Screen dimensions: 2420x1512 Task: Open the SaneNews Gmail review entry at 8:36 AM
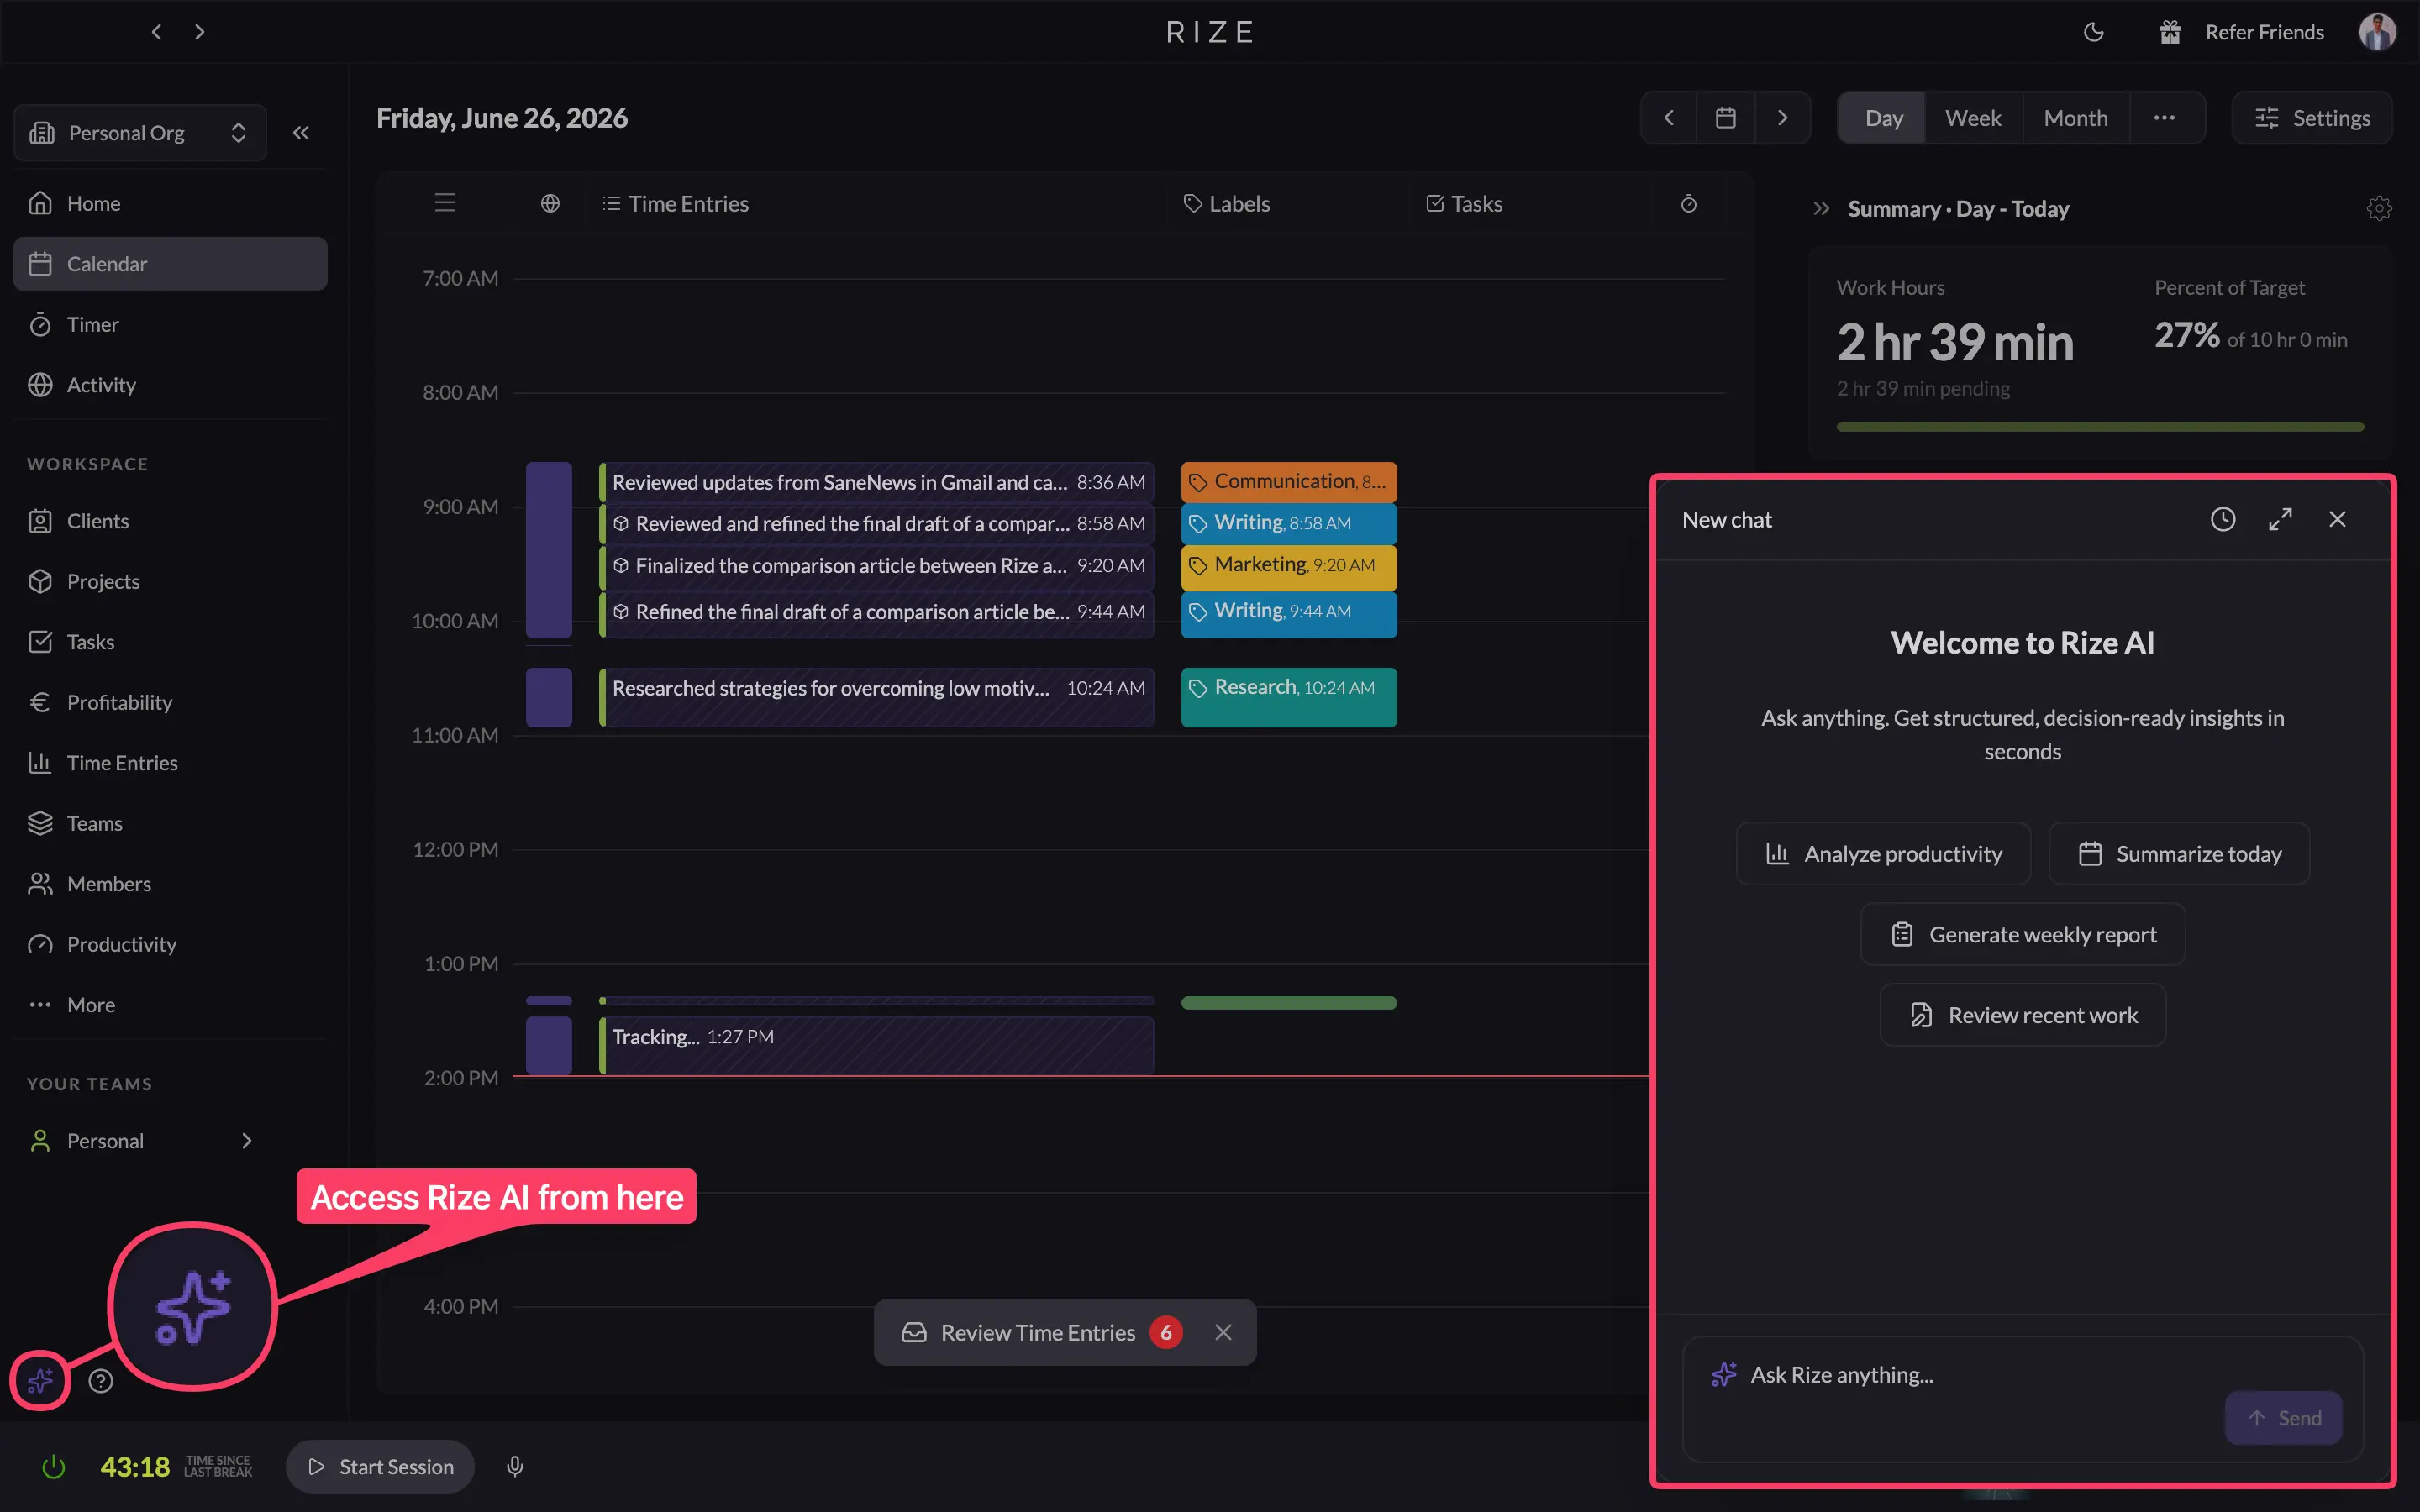point(877,482)
